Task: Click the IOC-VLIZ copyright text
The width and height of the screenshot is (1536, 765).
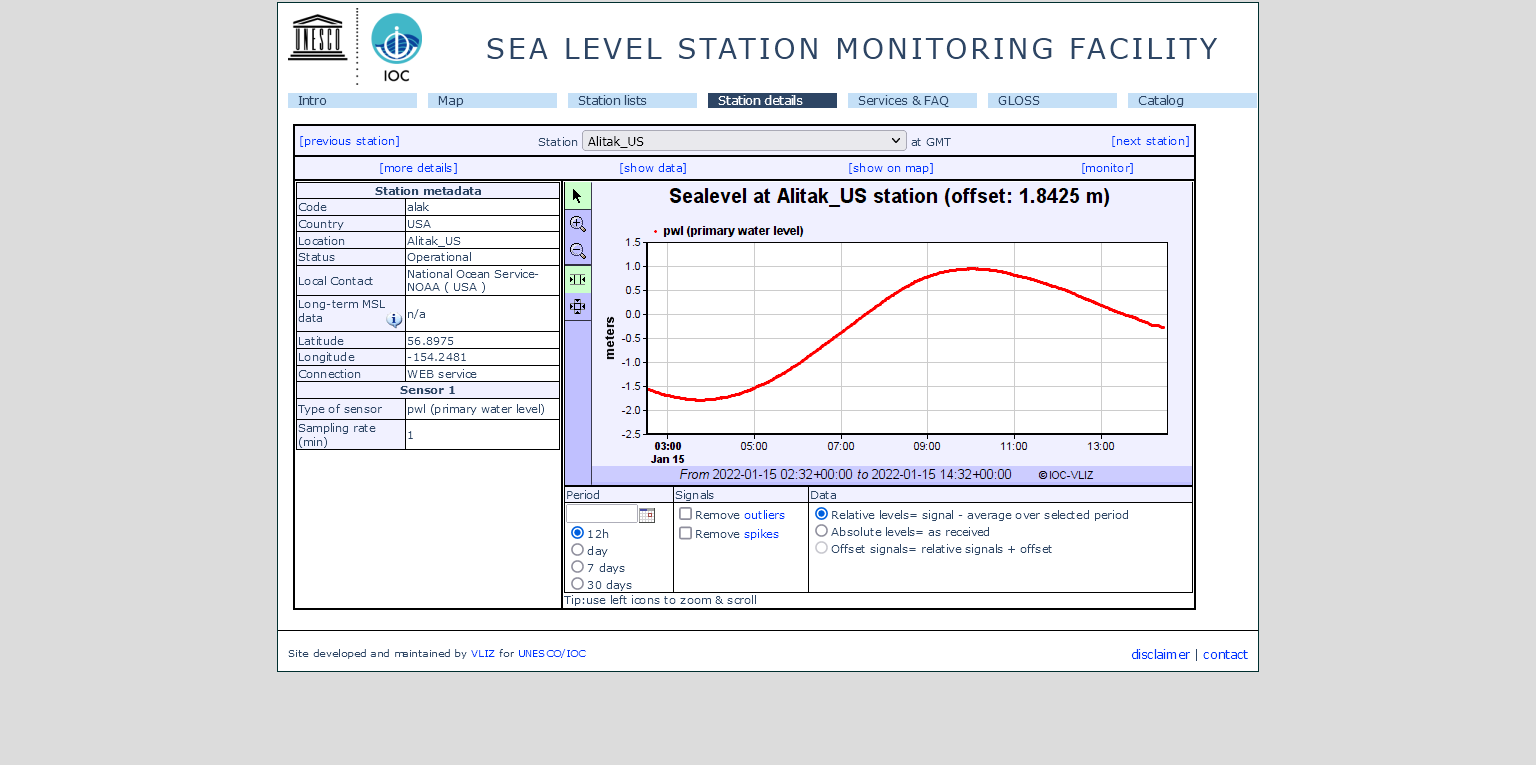Action: [x=1066, y=476]
